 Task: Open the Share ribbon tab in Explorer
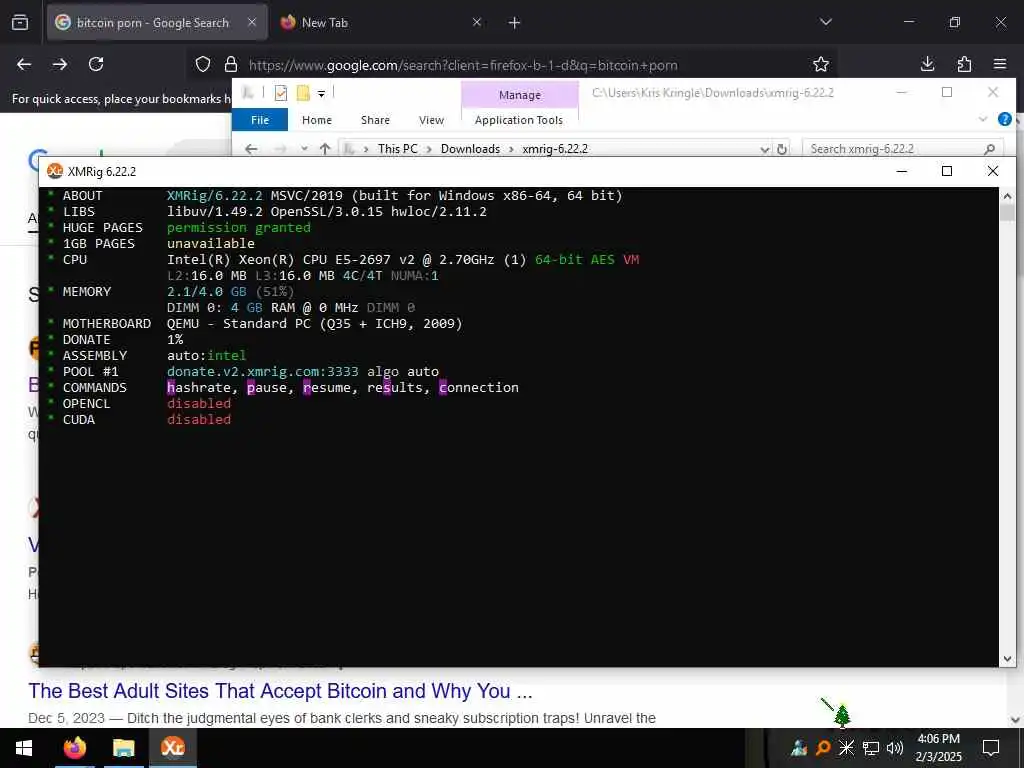(x=375, y=120)
